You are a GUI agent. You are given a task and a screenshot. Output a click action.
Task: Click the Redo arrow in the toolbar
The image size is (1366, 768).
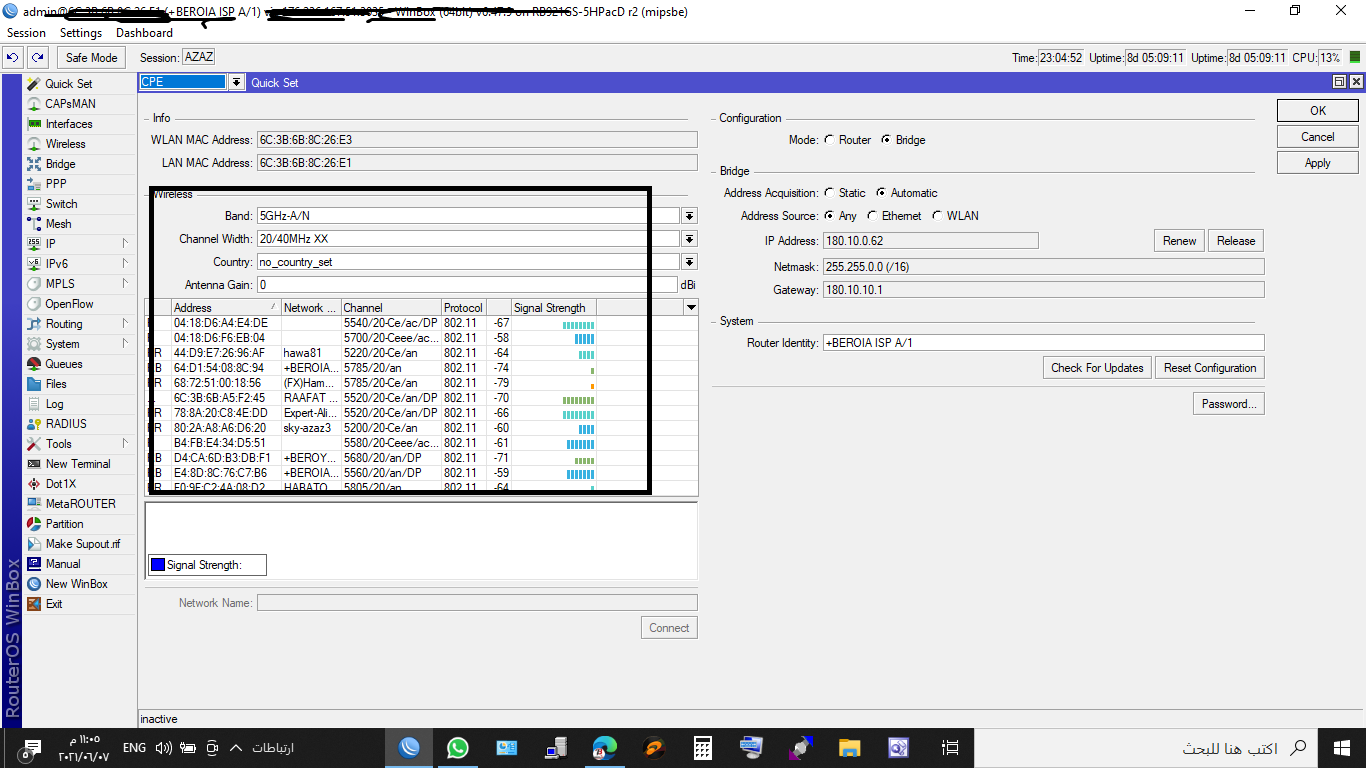tap(37, 58)
